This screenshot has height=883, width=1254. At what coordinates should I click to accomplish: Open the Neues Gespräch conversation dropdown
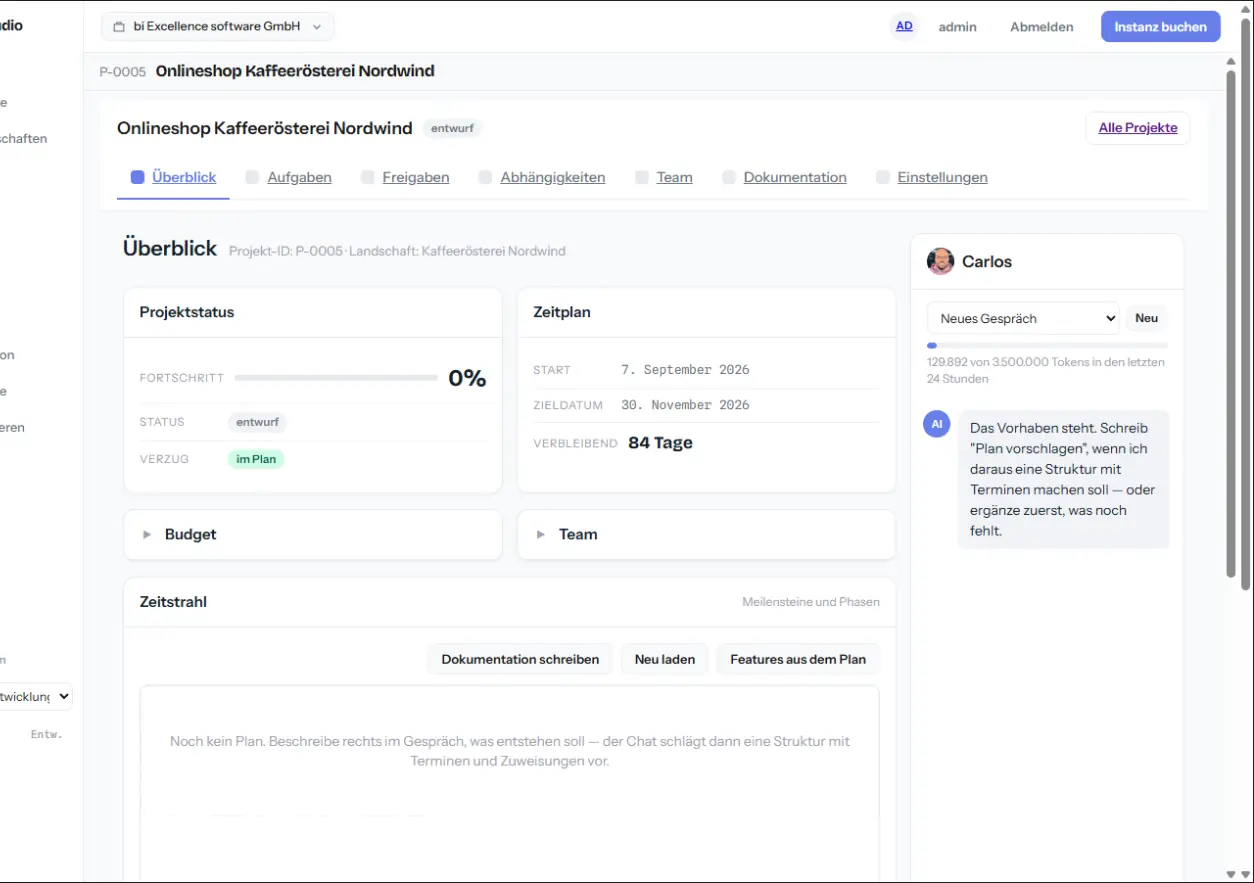click(1023, 318)
